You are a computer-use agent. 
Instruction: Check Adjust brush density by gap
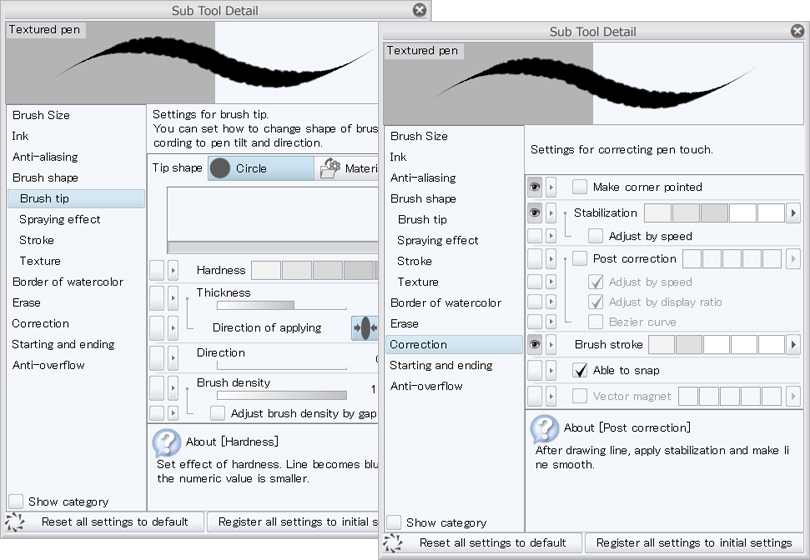click(218, 412)
